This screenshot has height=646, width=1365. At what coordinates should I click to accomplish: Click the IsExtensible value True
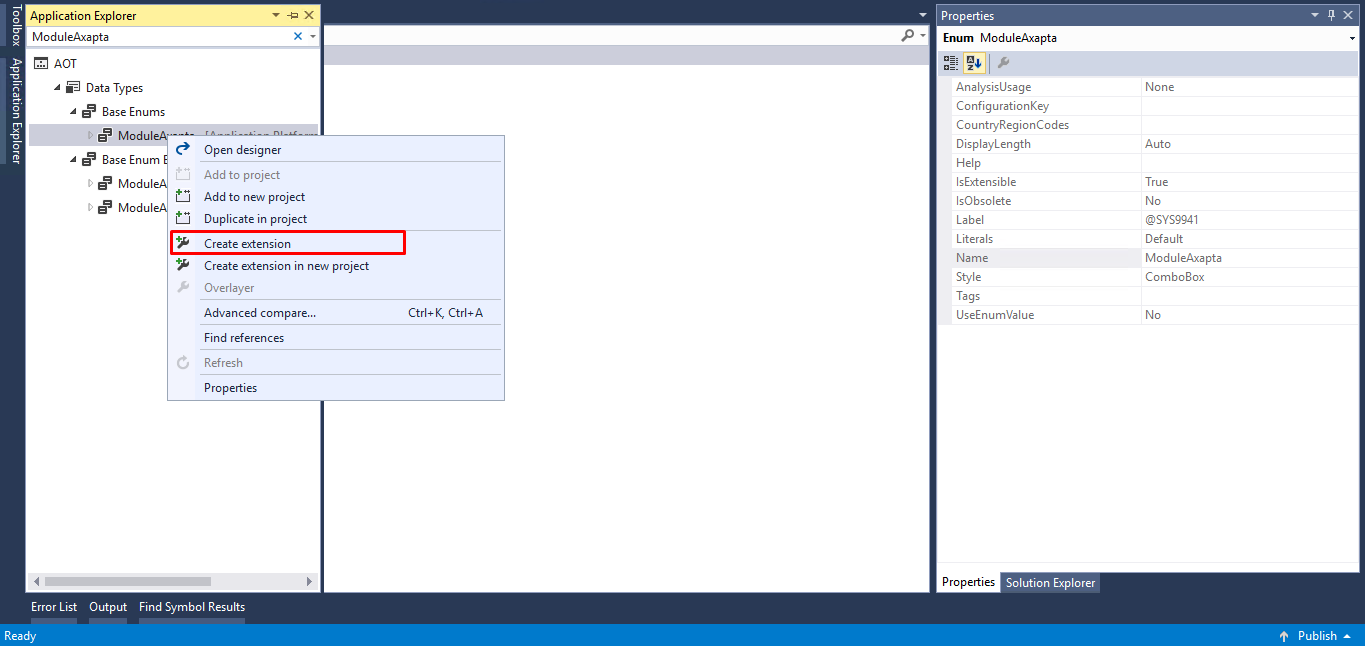tap(1156, 182)
